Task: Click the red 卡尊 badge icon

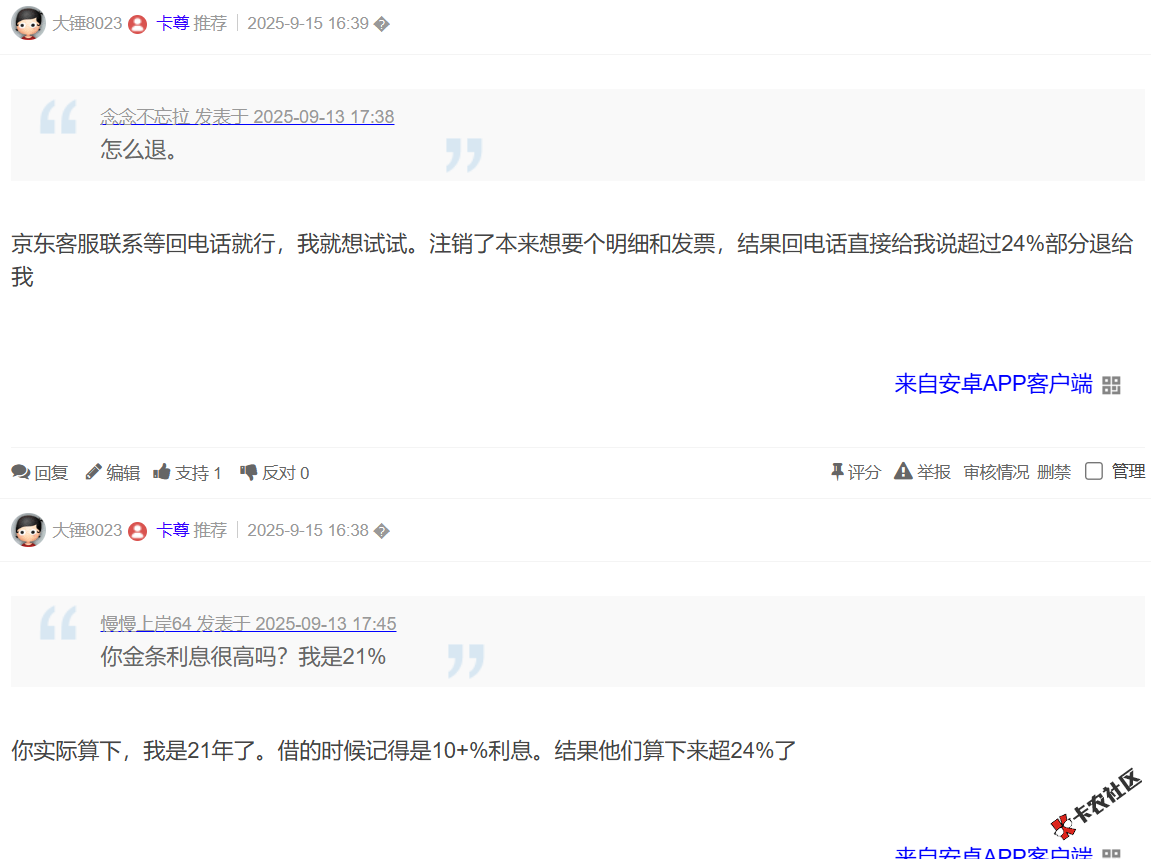Action: (137, 23)
